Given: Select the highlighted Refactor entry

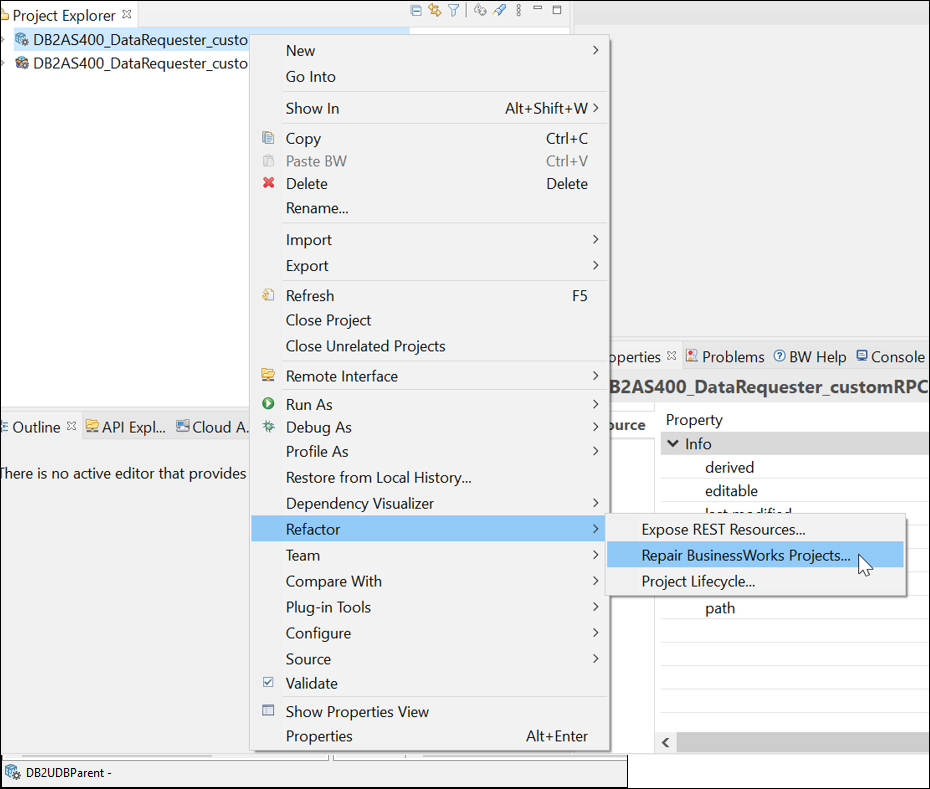Looking at the screenshot, I should (430, 529).
